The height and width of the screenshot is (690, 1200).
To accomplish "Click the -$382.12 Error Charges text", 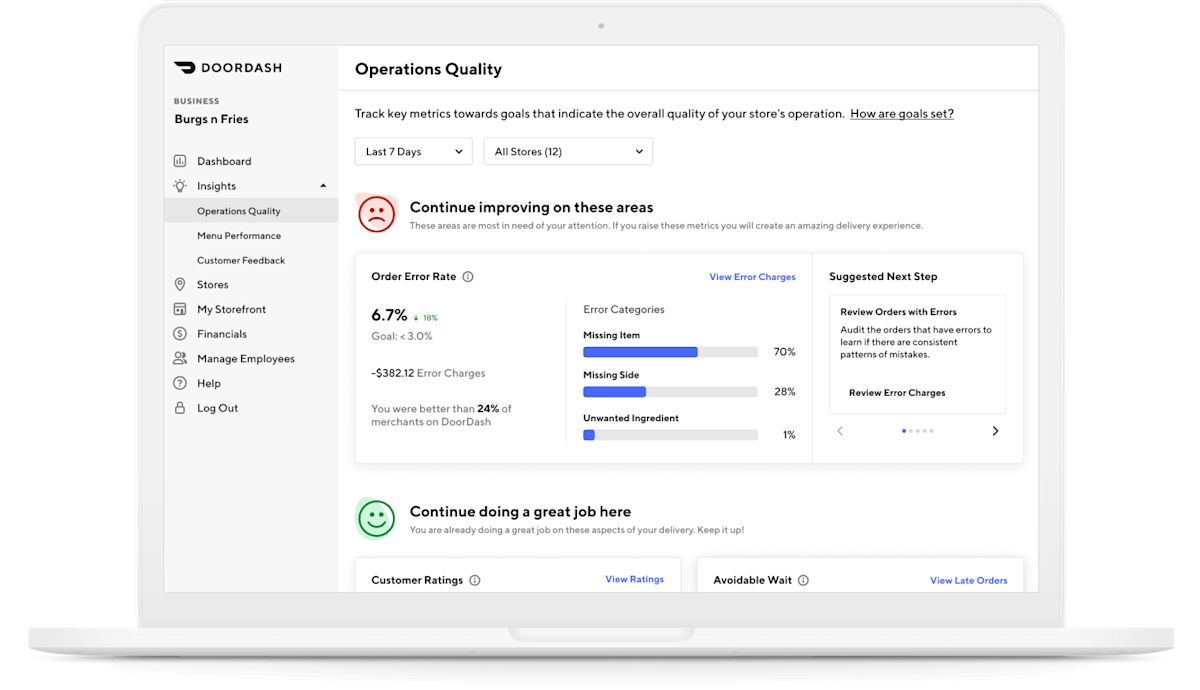I will pos(428,373).
